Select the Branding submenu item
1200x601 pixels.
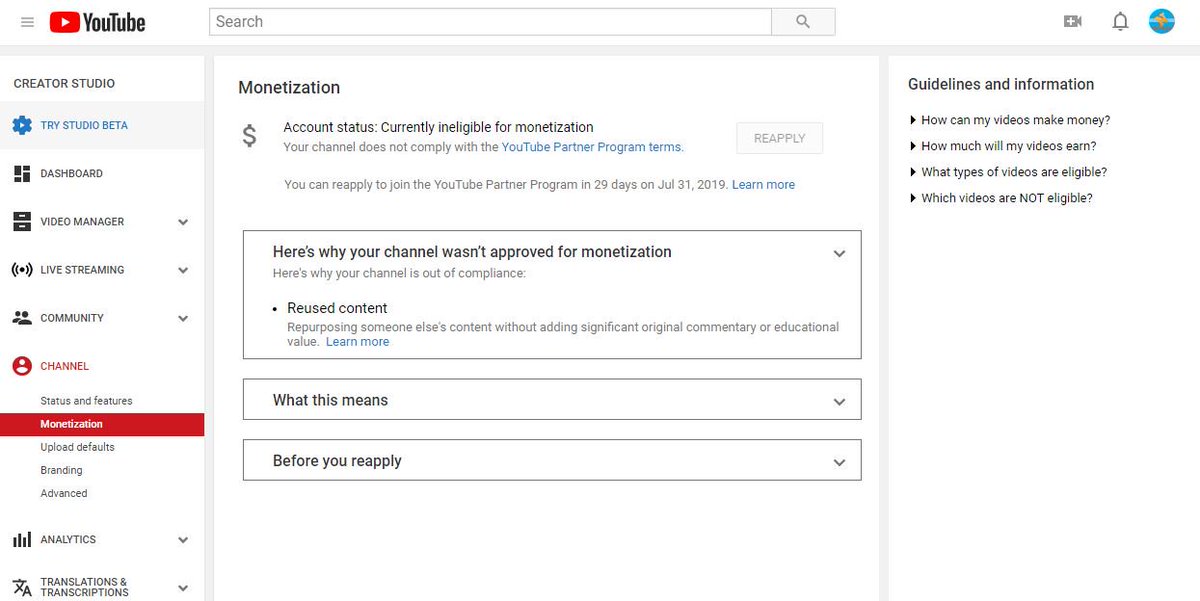[61, 470]
